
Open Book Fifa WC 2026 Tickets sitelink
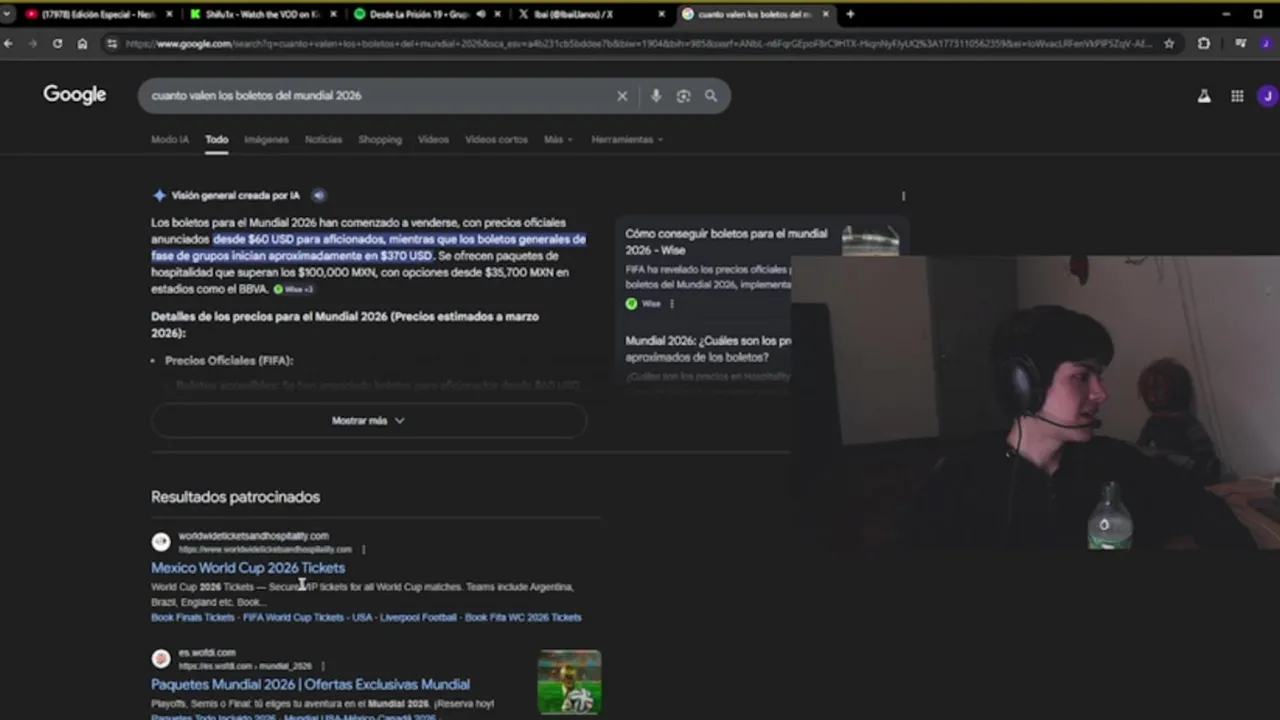coord(523,618)
